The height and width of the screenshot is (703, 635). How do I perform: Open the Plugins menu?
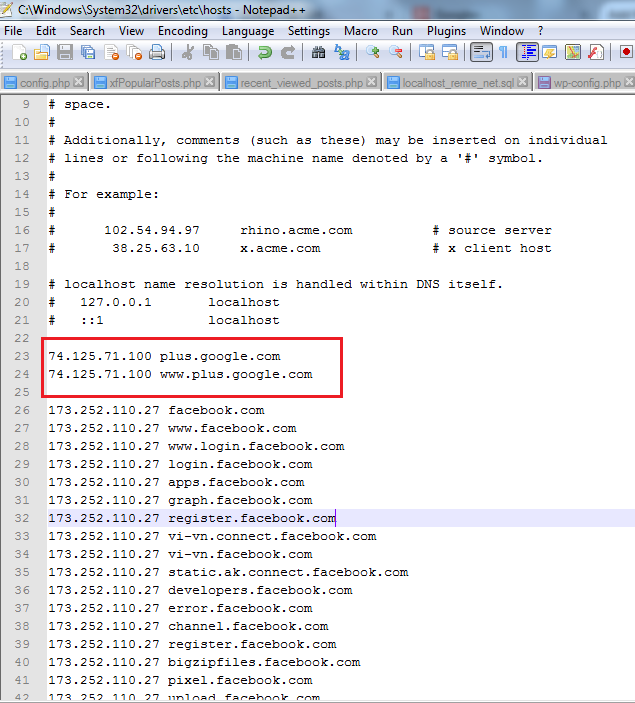pyautogui.click(x=446, y=31)
